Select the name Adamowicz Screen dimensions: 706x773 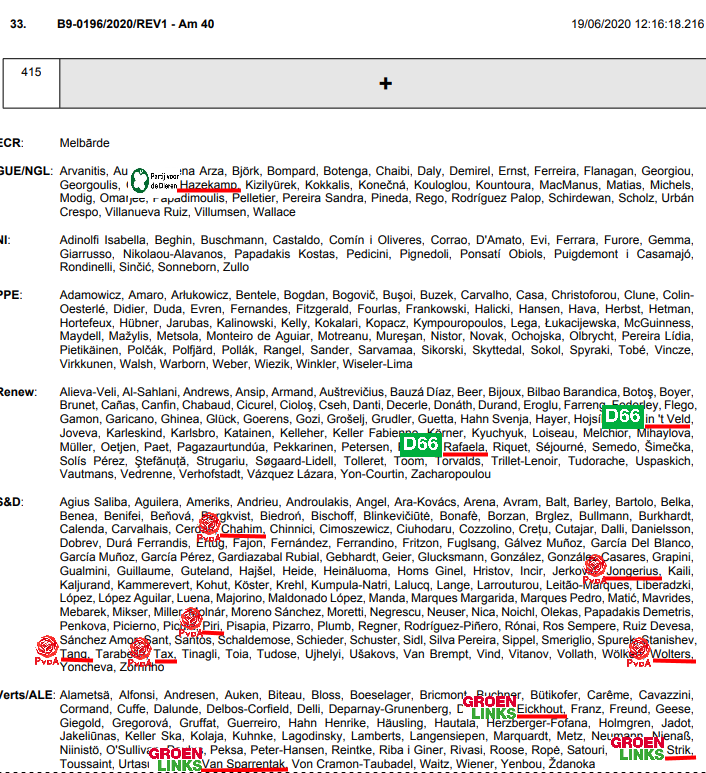coord(90,295)
